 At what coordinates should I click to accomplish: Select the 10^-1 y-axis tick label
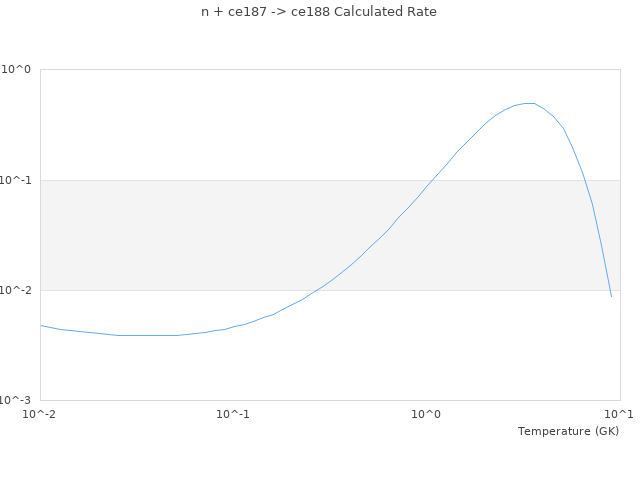[x=16, y=180]
